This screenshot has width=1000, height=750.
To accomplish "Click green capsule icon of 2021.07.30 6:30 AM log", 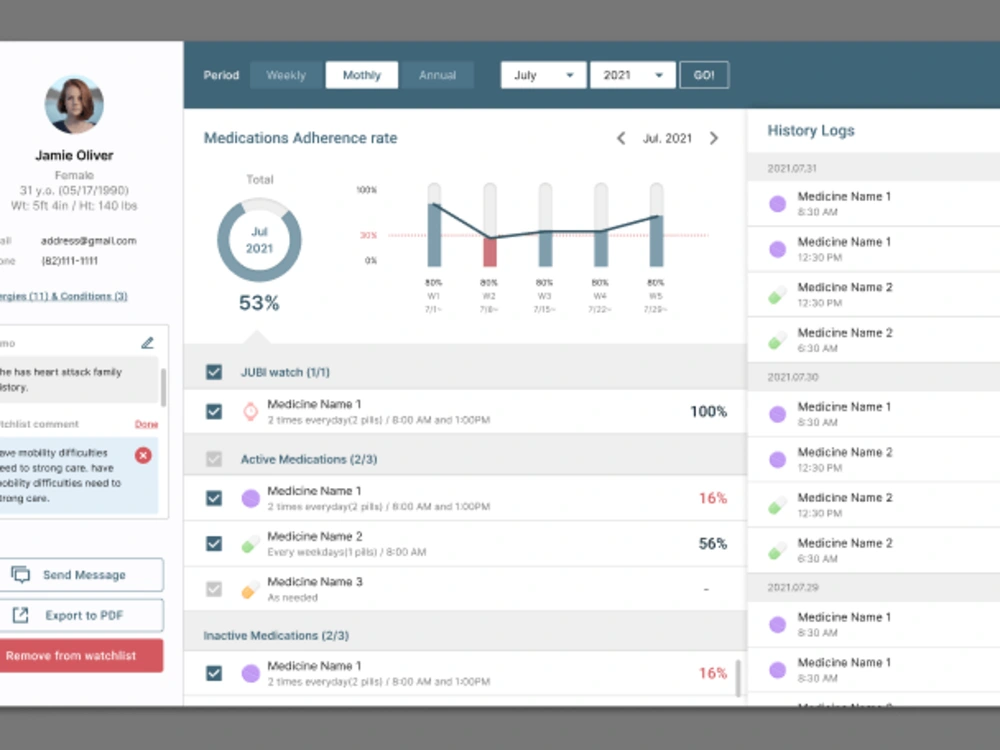I will pyautogui.click(x=777, y=550).
